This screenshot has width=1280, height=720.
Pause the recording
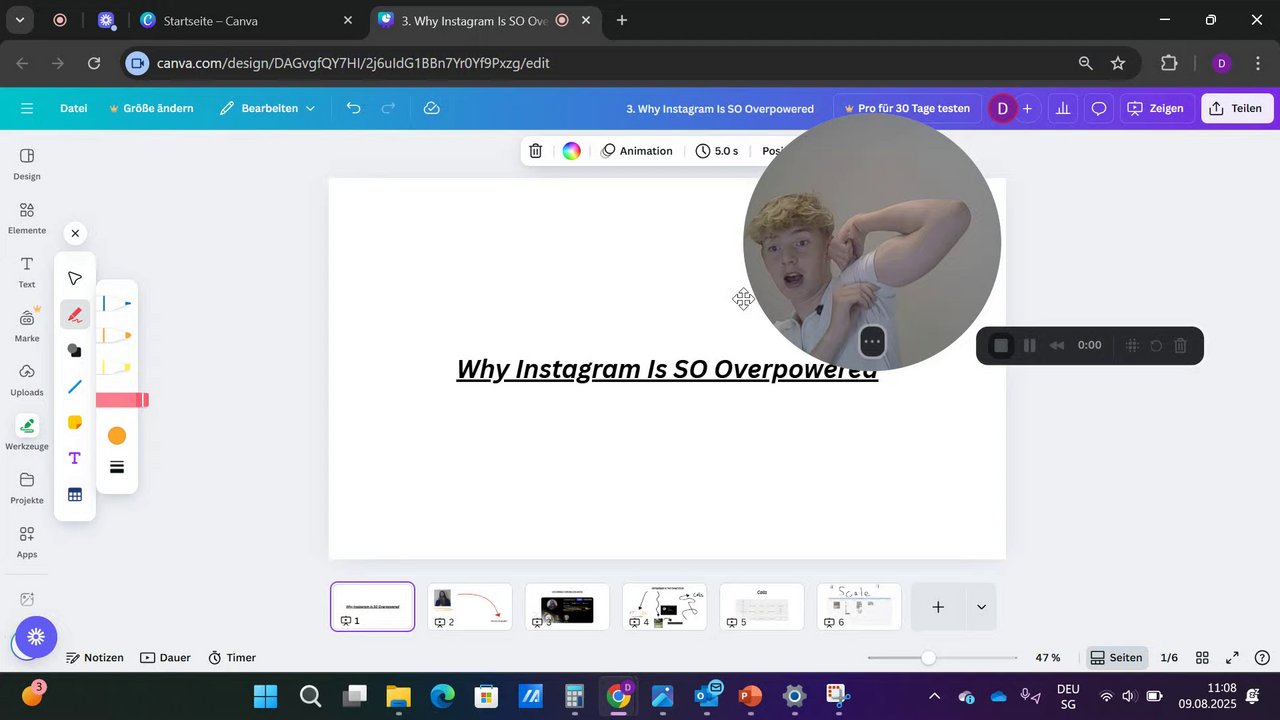(1029, 345)
